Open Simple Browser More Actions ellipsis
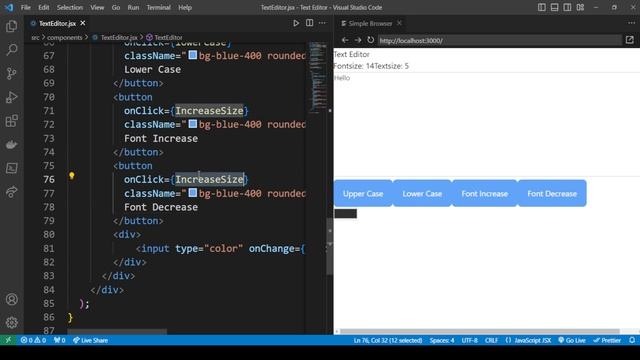This screenshot has width=640, height=360. point(631,23)
